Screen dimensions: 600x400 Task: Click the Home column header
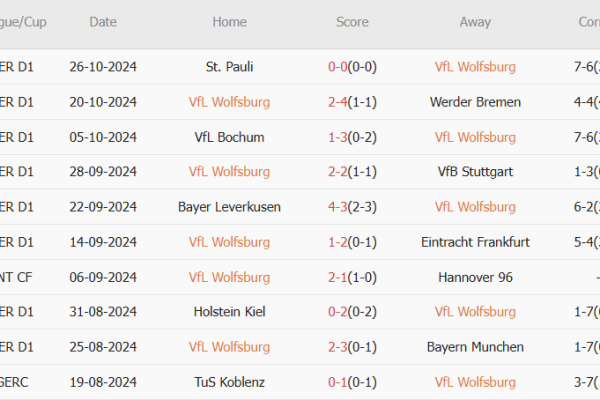(x=229, y=22)
